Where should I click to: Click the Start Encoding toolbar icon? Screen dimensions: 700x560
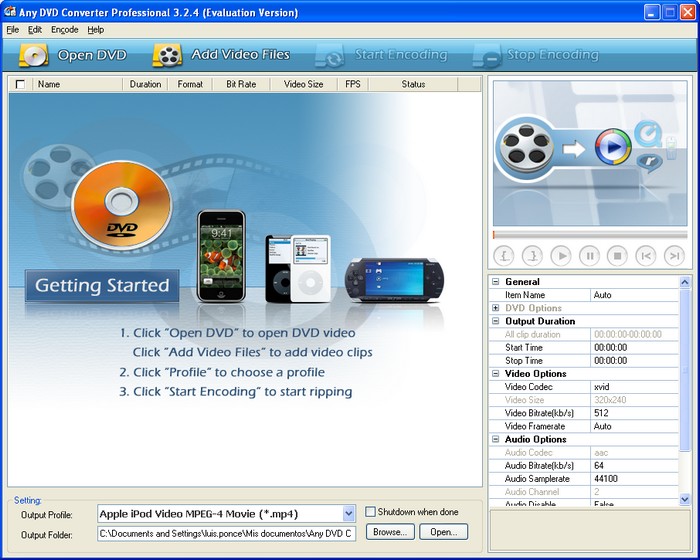(329, 56)
